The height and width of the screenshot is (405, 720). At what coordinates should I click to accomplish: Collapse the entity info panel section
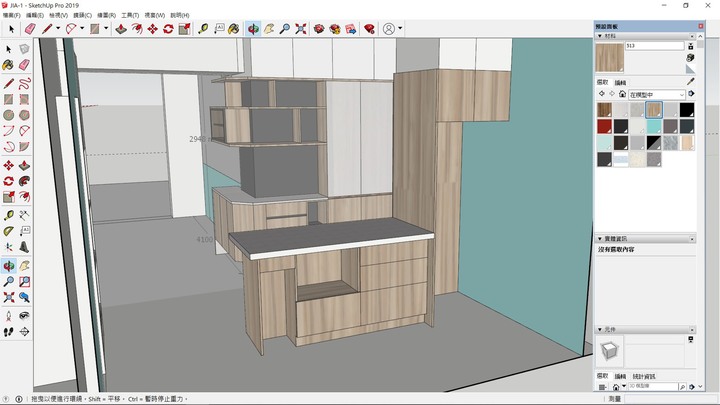click(x=600, y=239)
